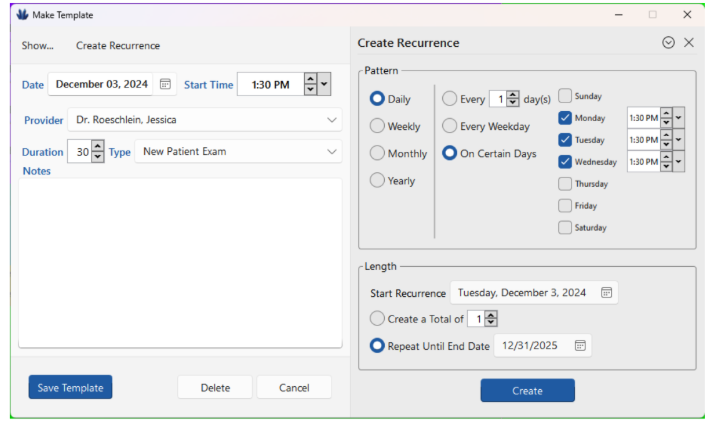The height and width of the screenshot is (426, 718).
Task: Uncheck the Monday checkbox
Action: pyautogui.click(x=565, y=118)
